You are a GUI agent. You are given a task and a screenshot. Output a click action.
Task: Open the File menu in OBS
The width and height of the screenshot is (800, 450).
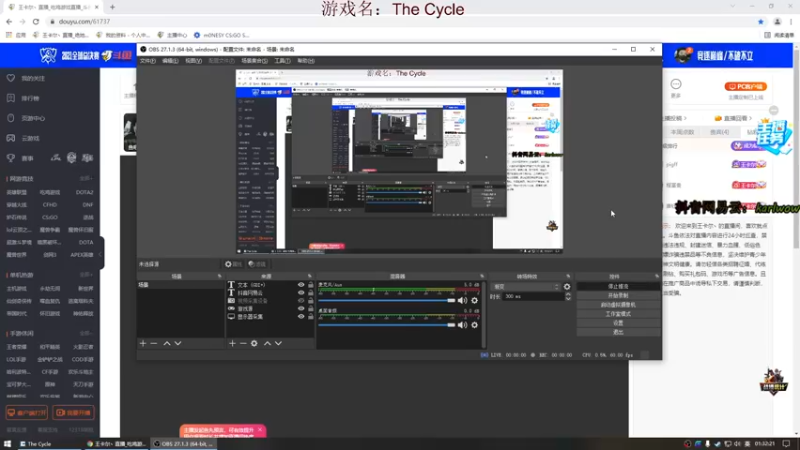pyautogui.click(x=147, y=61)
